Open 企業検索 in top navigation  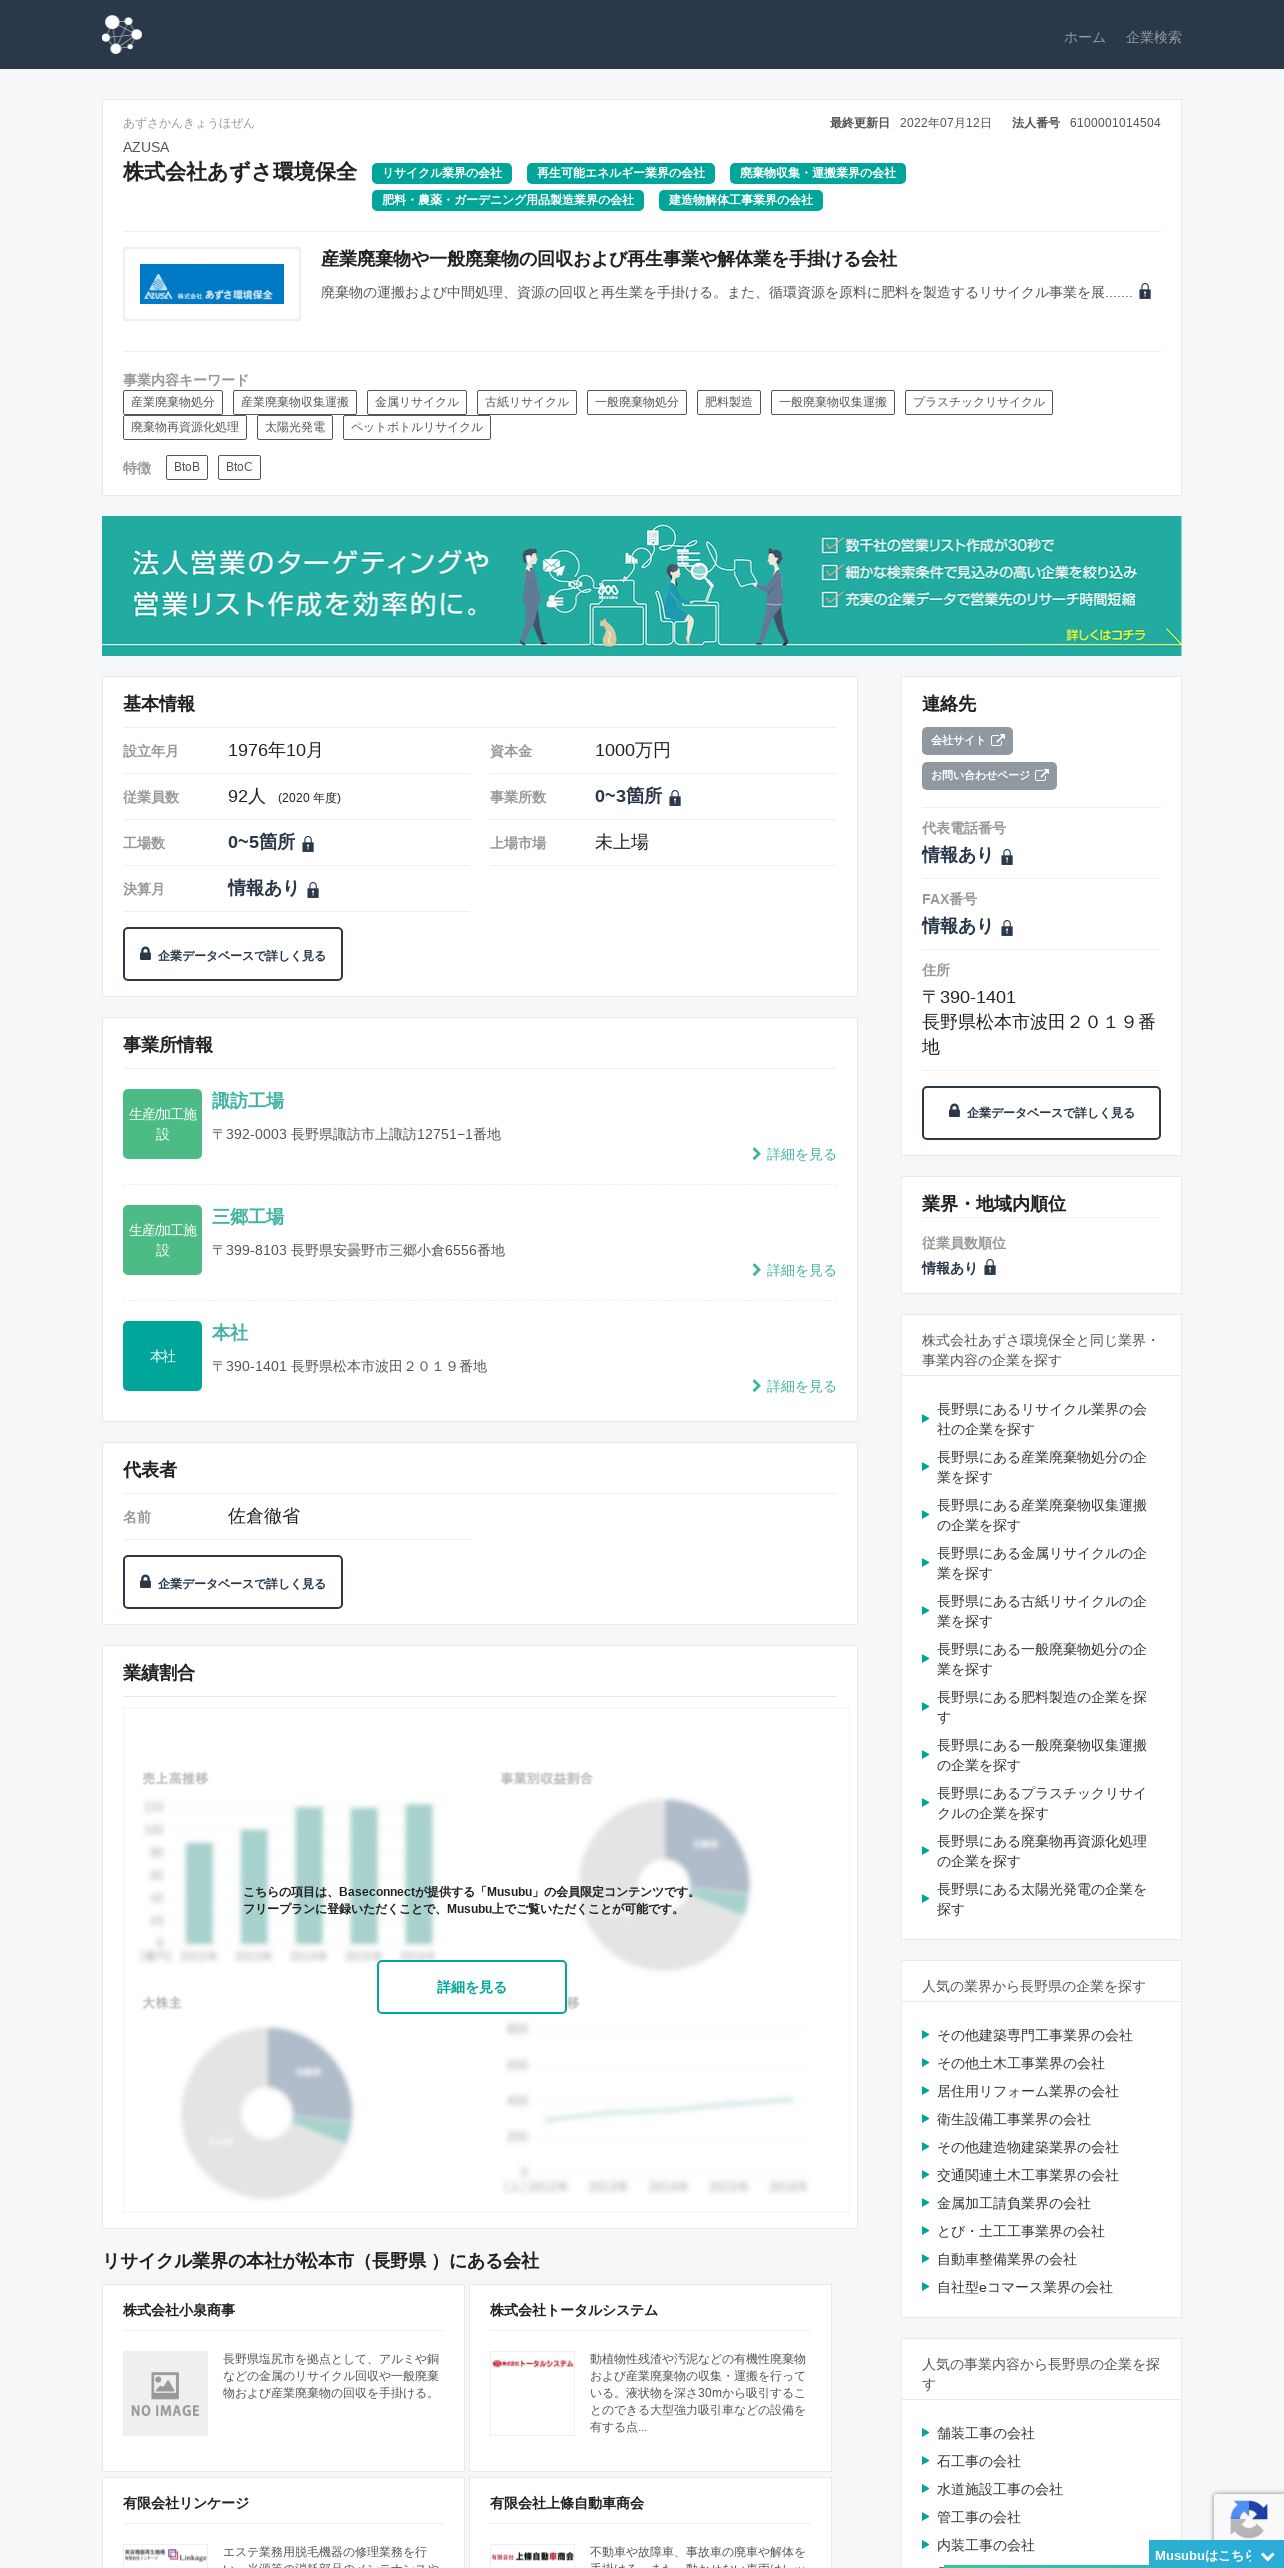pos(1153,37)
